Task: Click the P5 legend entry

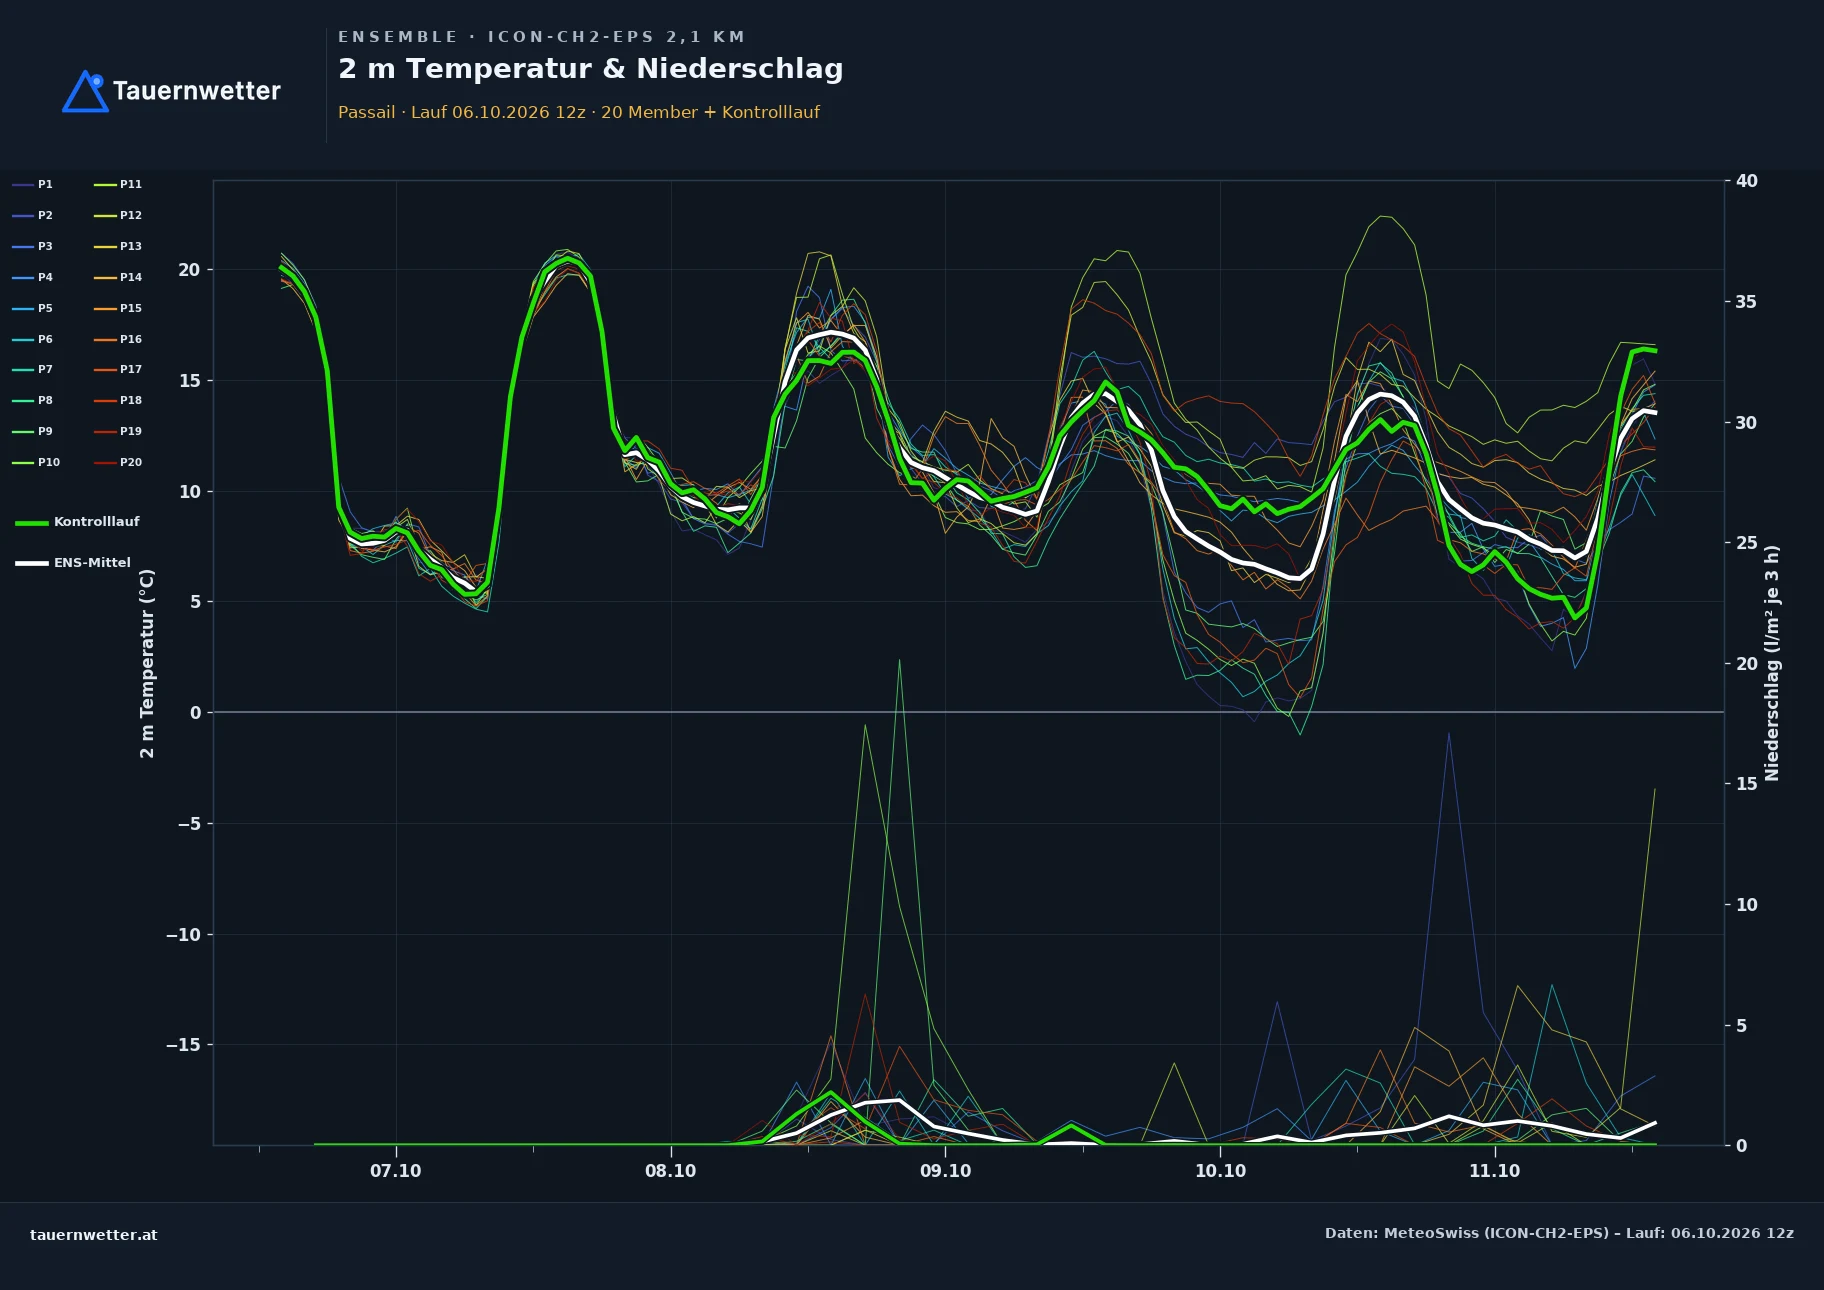Action: 32,308
